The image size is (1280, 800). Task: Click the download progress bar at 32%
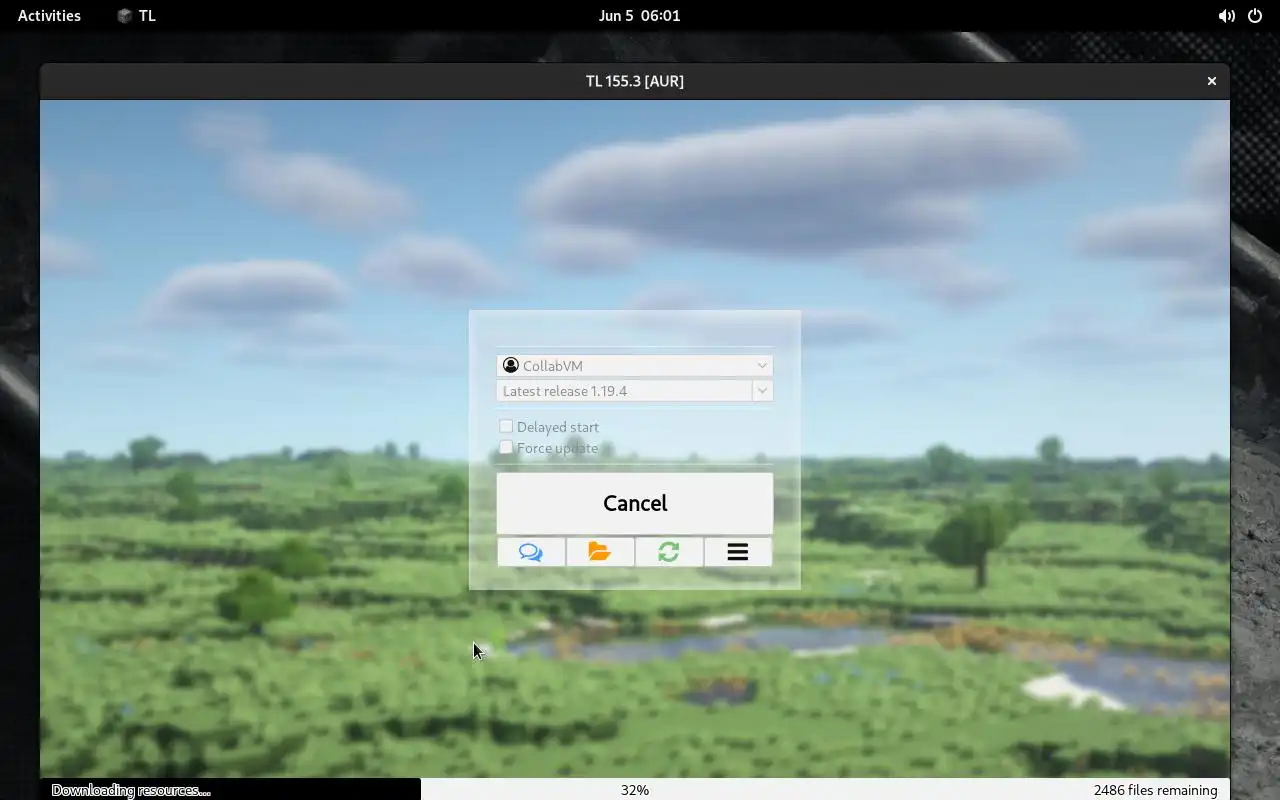click(635, 789)
